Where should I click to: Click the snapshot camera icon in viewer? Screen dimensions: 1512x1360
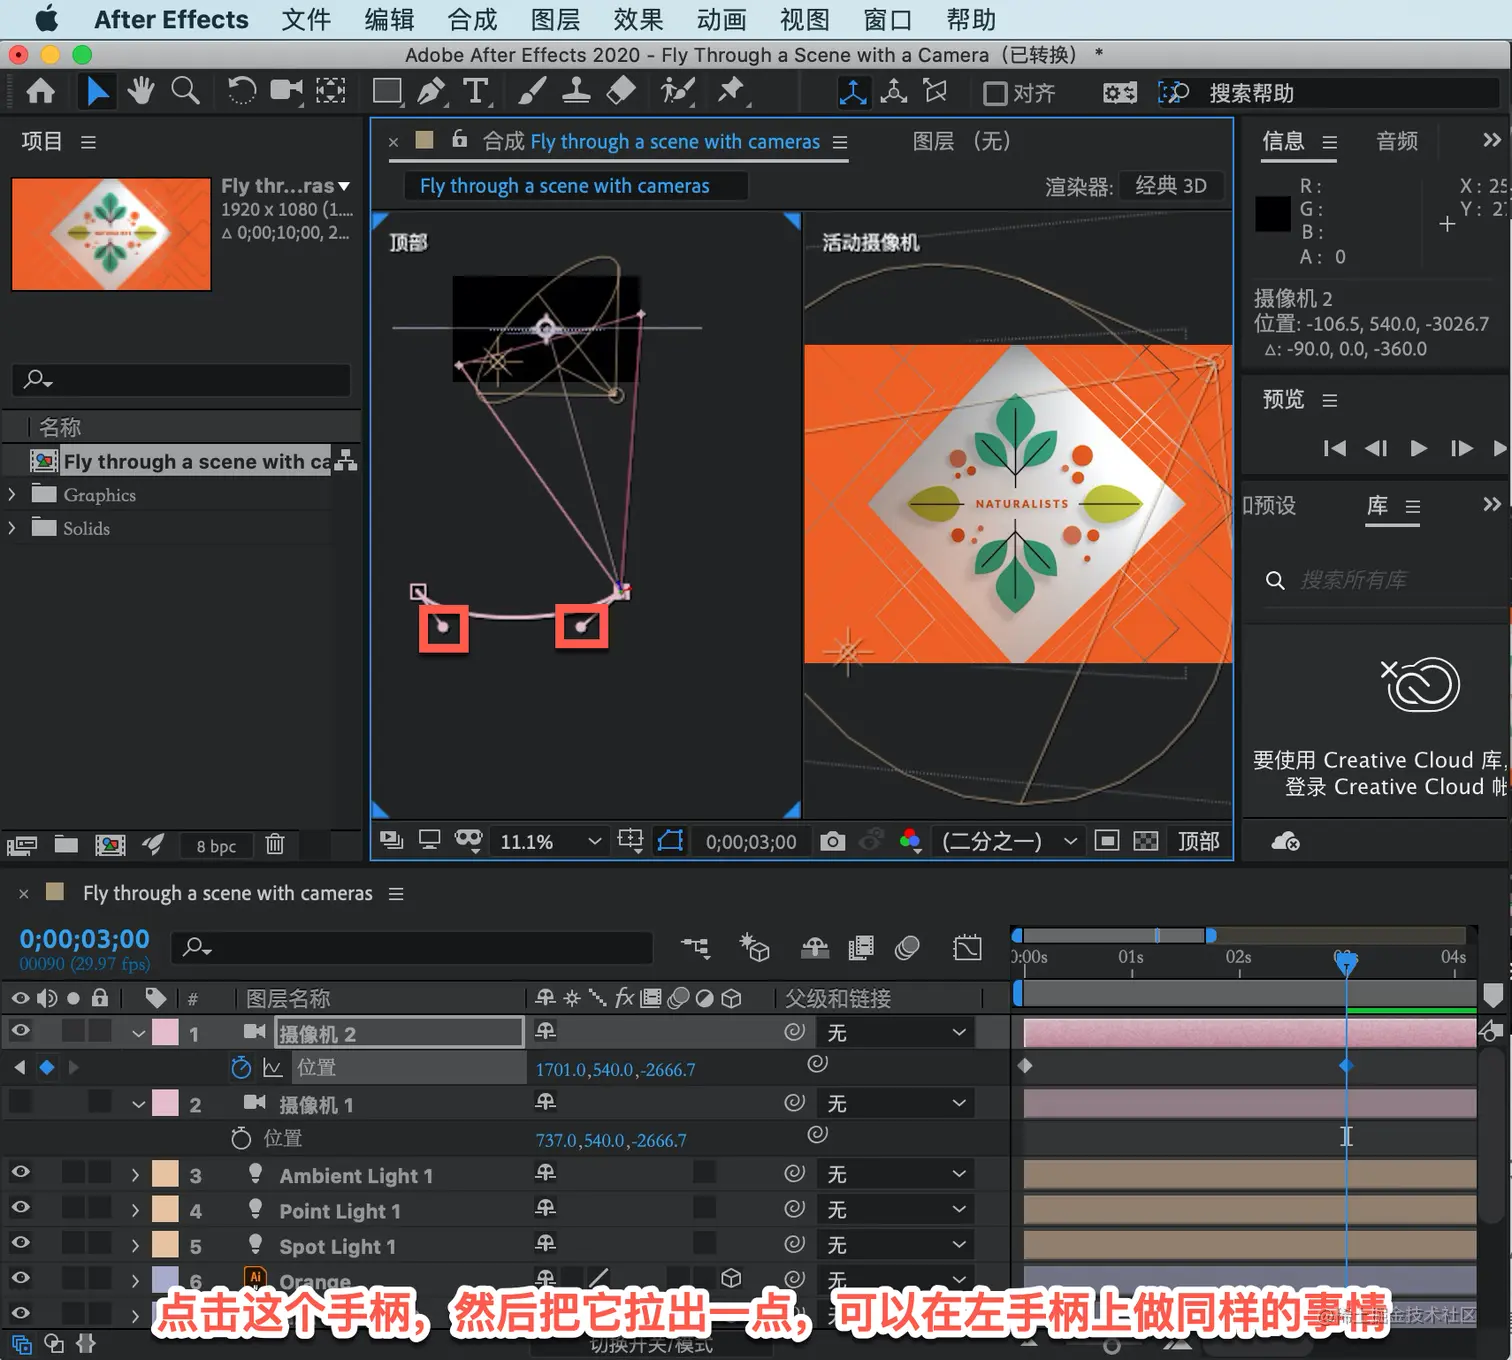[x=832, y=842]
